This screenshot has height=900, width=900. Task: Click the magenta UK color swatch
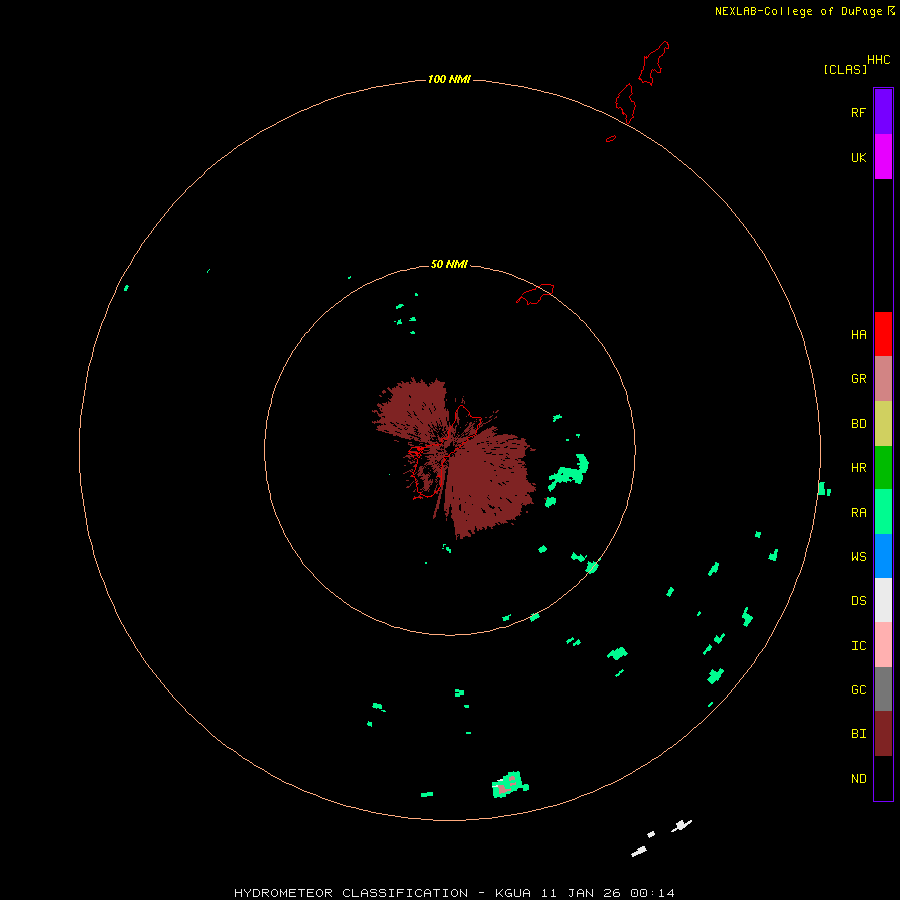tap(883, 157)
